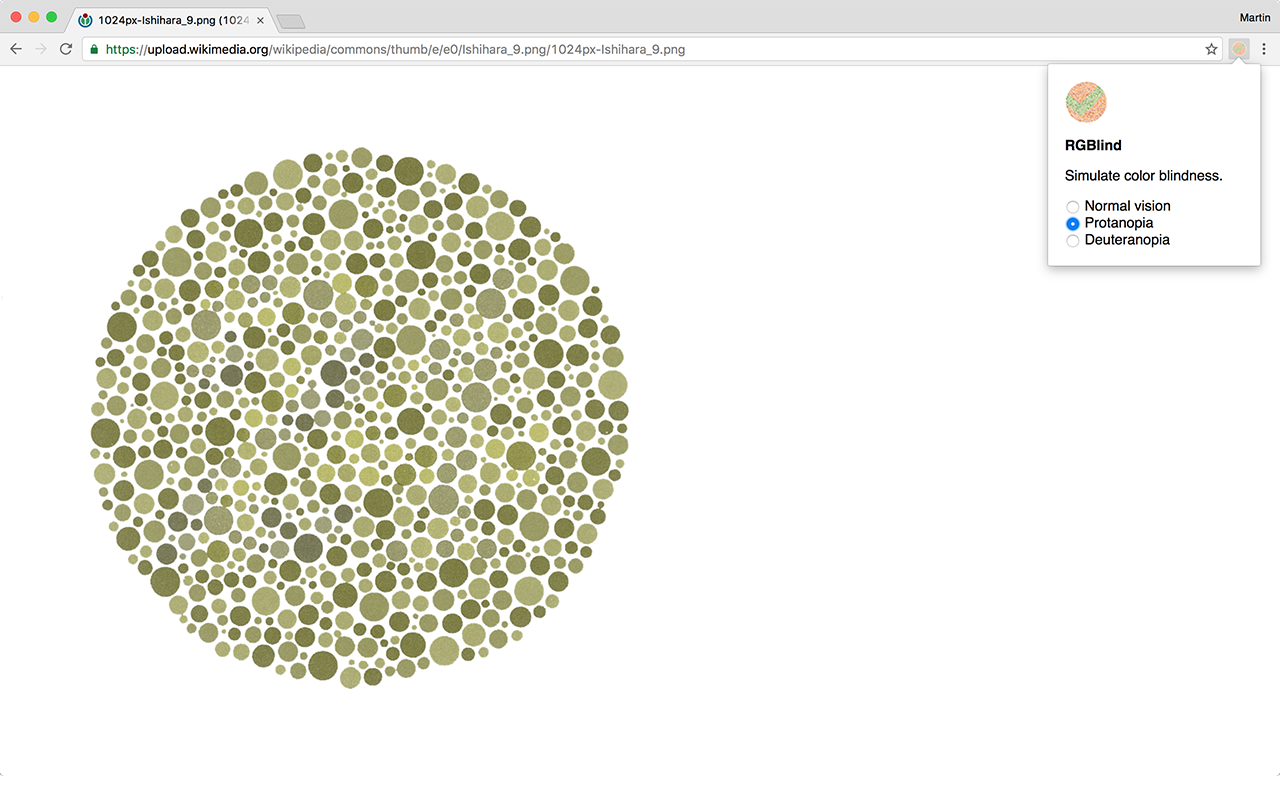Close the Ishihara_9.png tab

(260, 20)
